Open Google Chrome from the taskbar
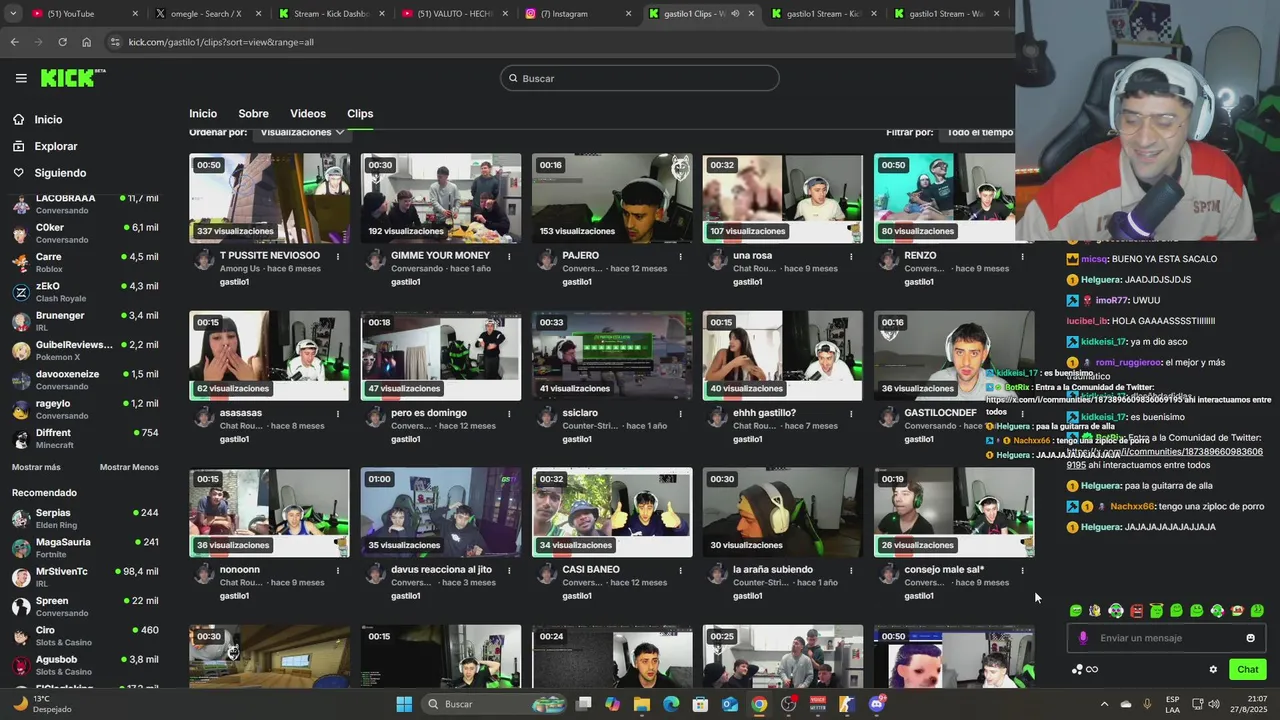1280x720 pixels. tap(759, 704)
